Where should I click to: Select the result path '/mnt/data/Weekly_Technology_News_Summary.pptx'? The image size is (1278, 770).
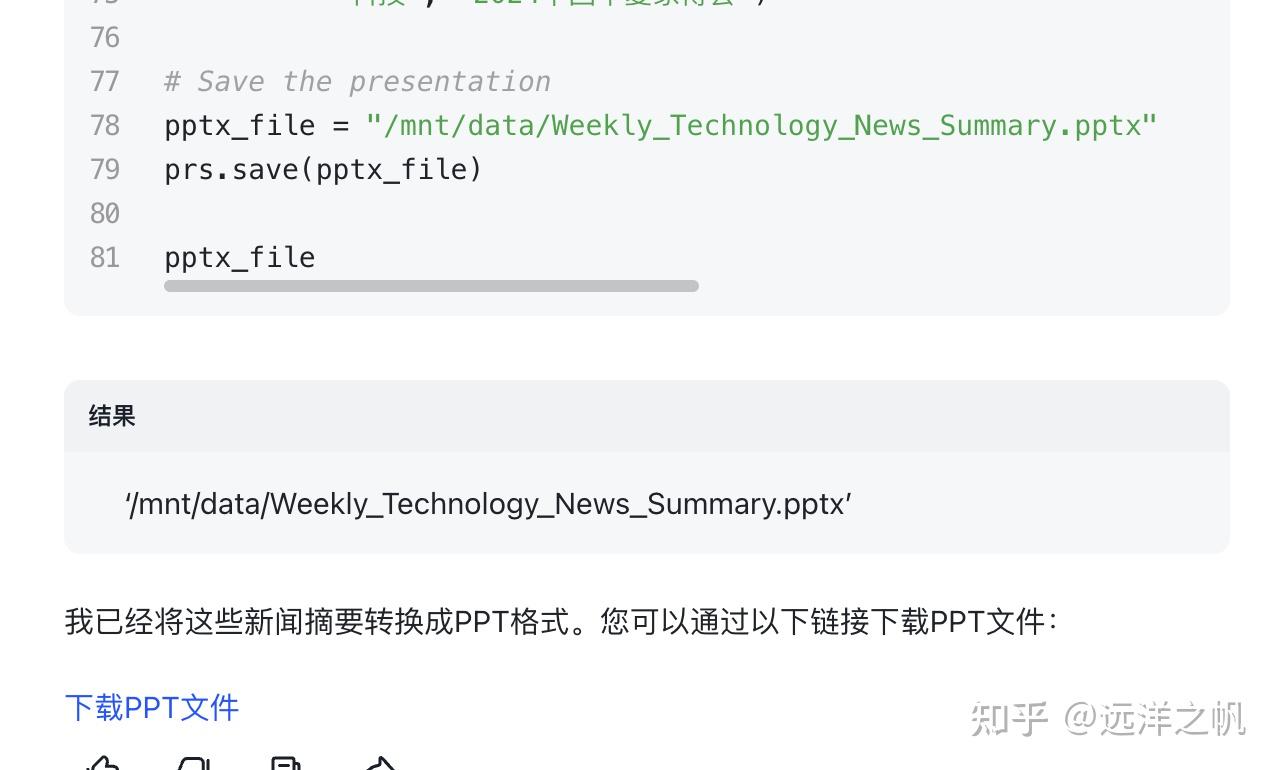point(488,503)
